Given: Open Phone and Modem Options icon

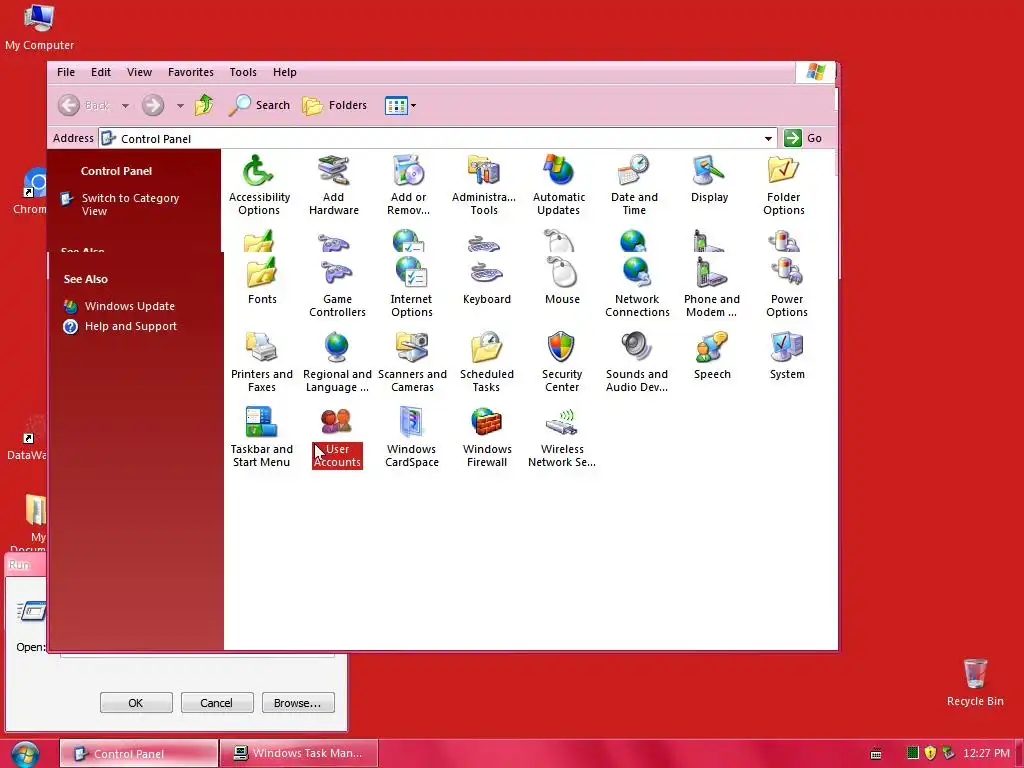Looking at the screenshot, I should 712,287.
